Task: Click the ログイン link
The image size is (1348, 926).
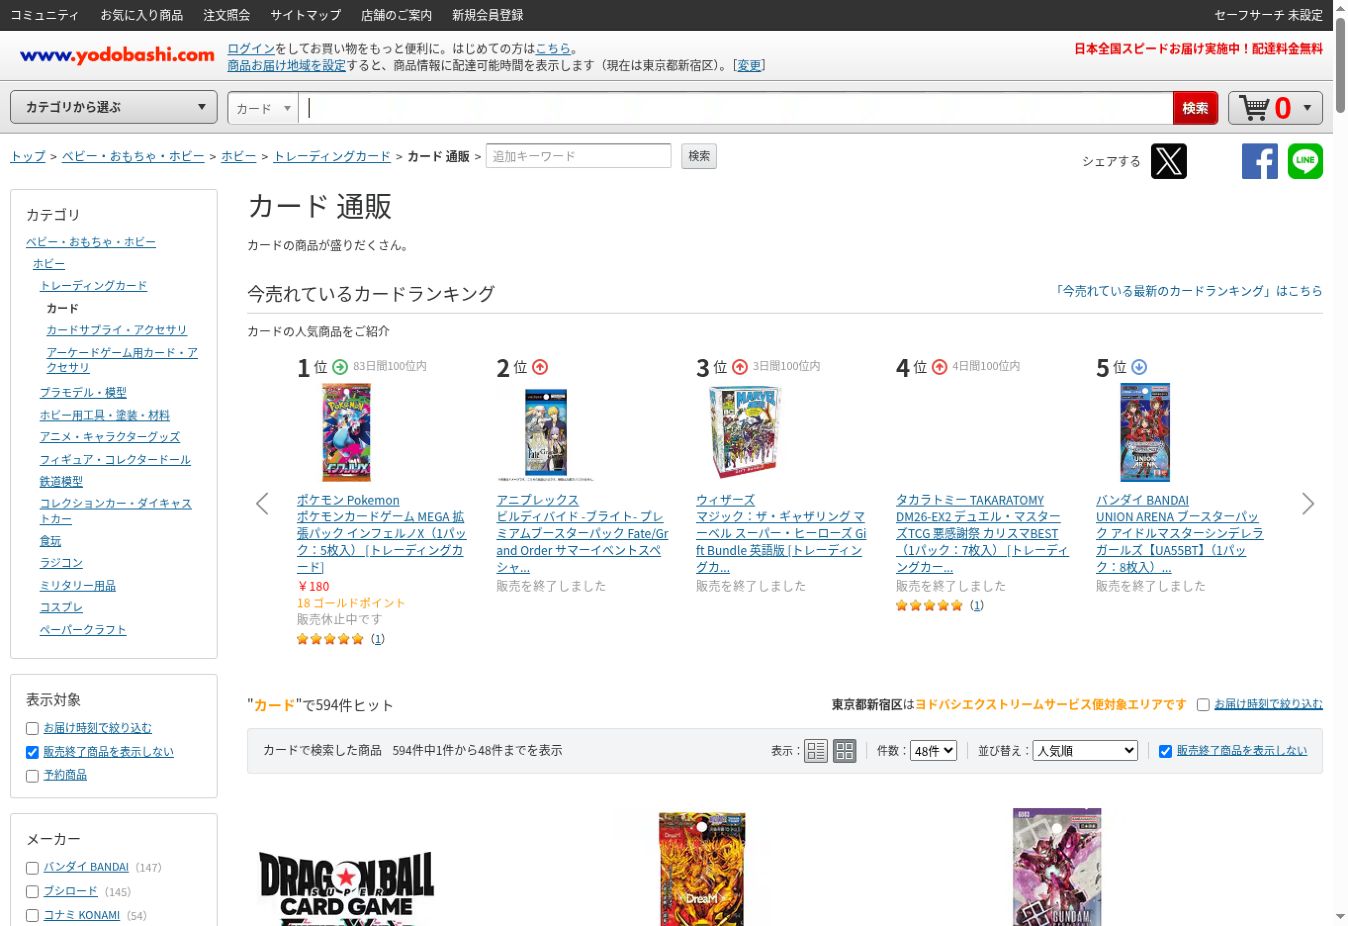Action: pos(251,48)
